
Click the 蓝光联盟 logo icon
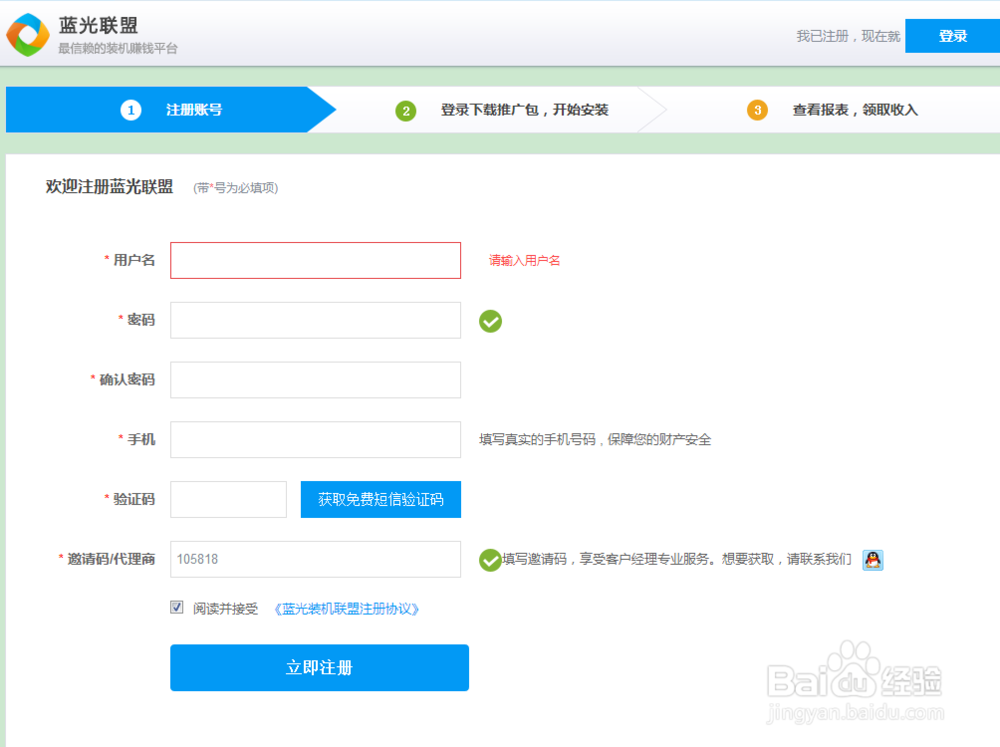pyautogui.click(x=28, y=35)
